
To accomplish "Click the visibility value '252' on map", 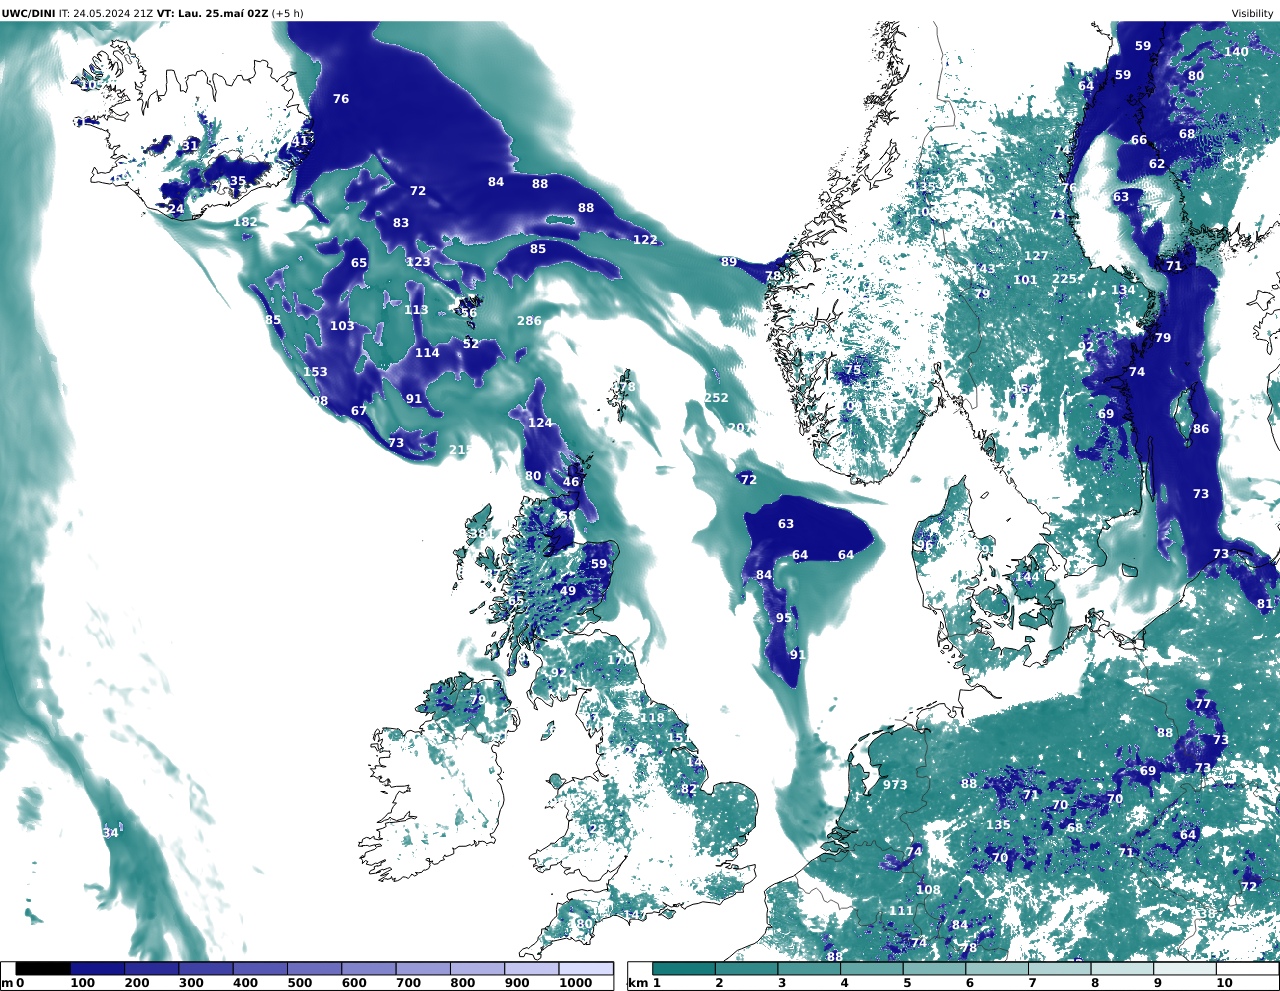I will 716,398.
